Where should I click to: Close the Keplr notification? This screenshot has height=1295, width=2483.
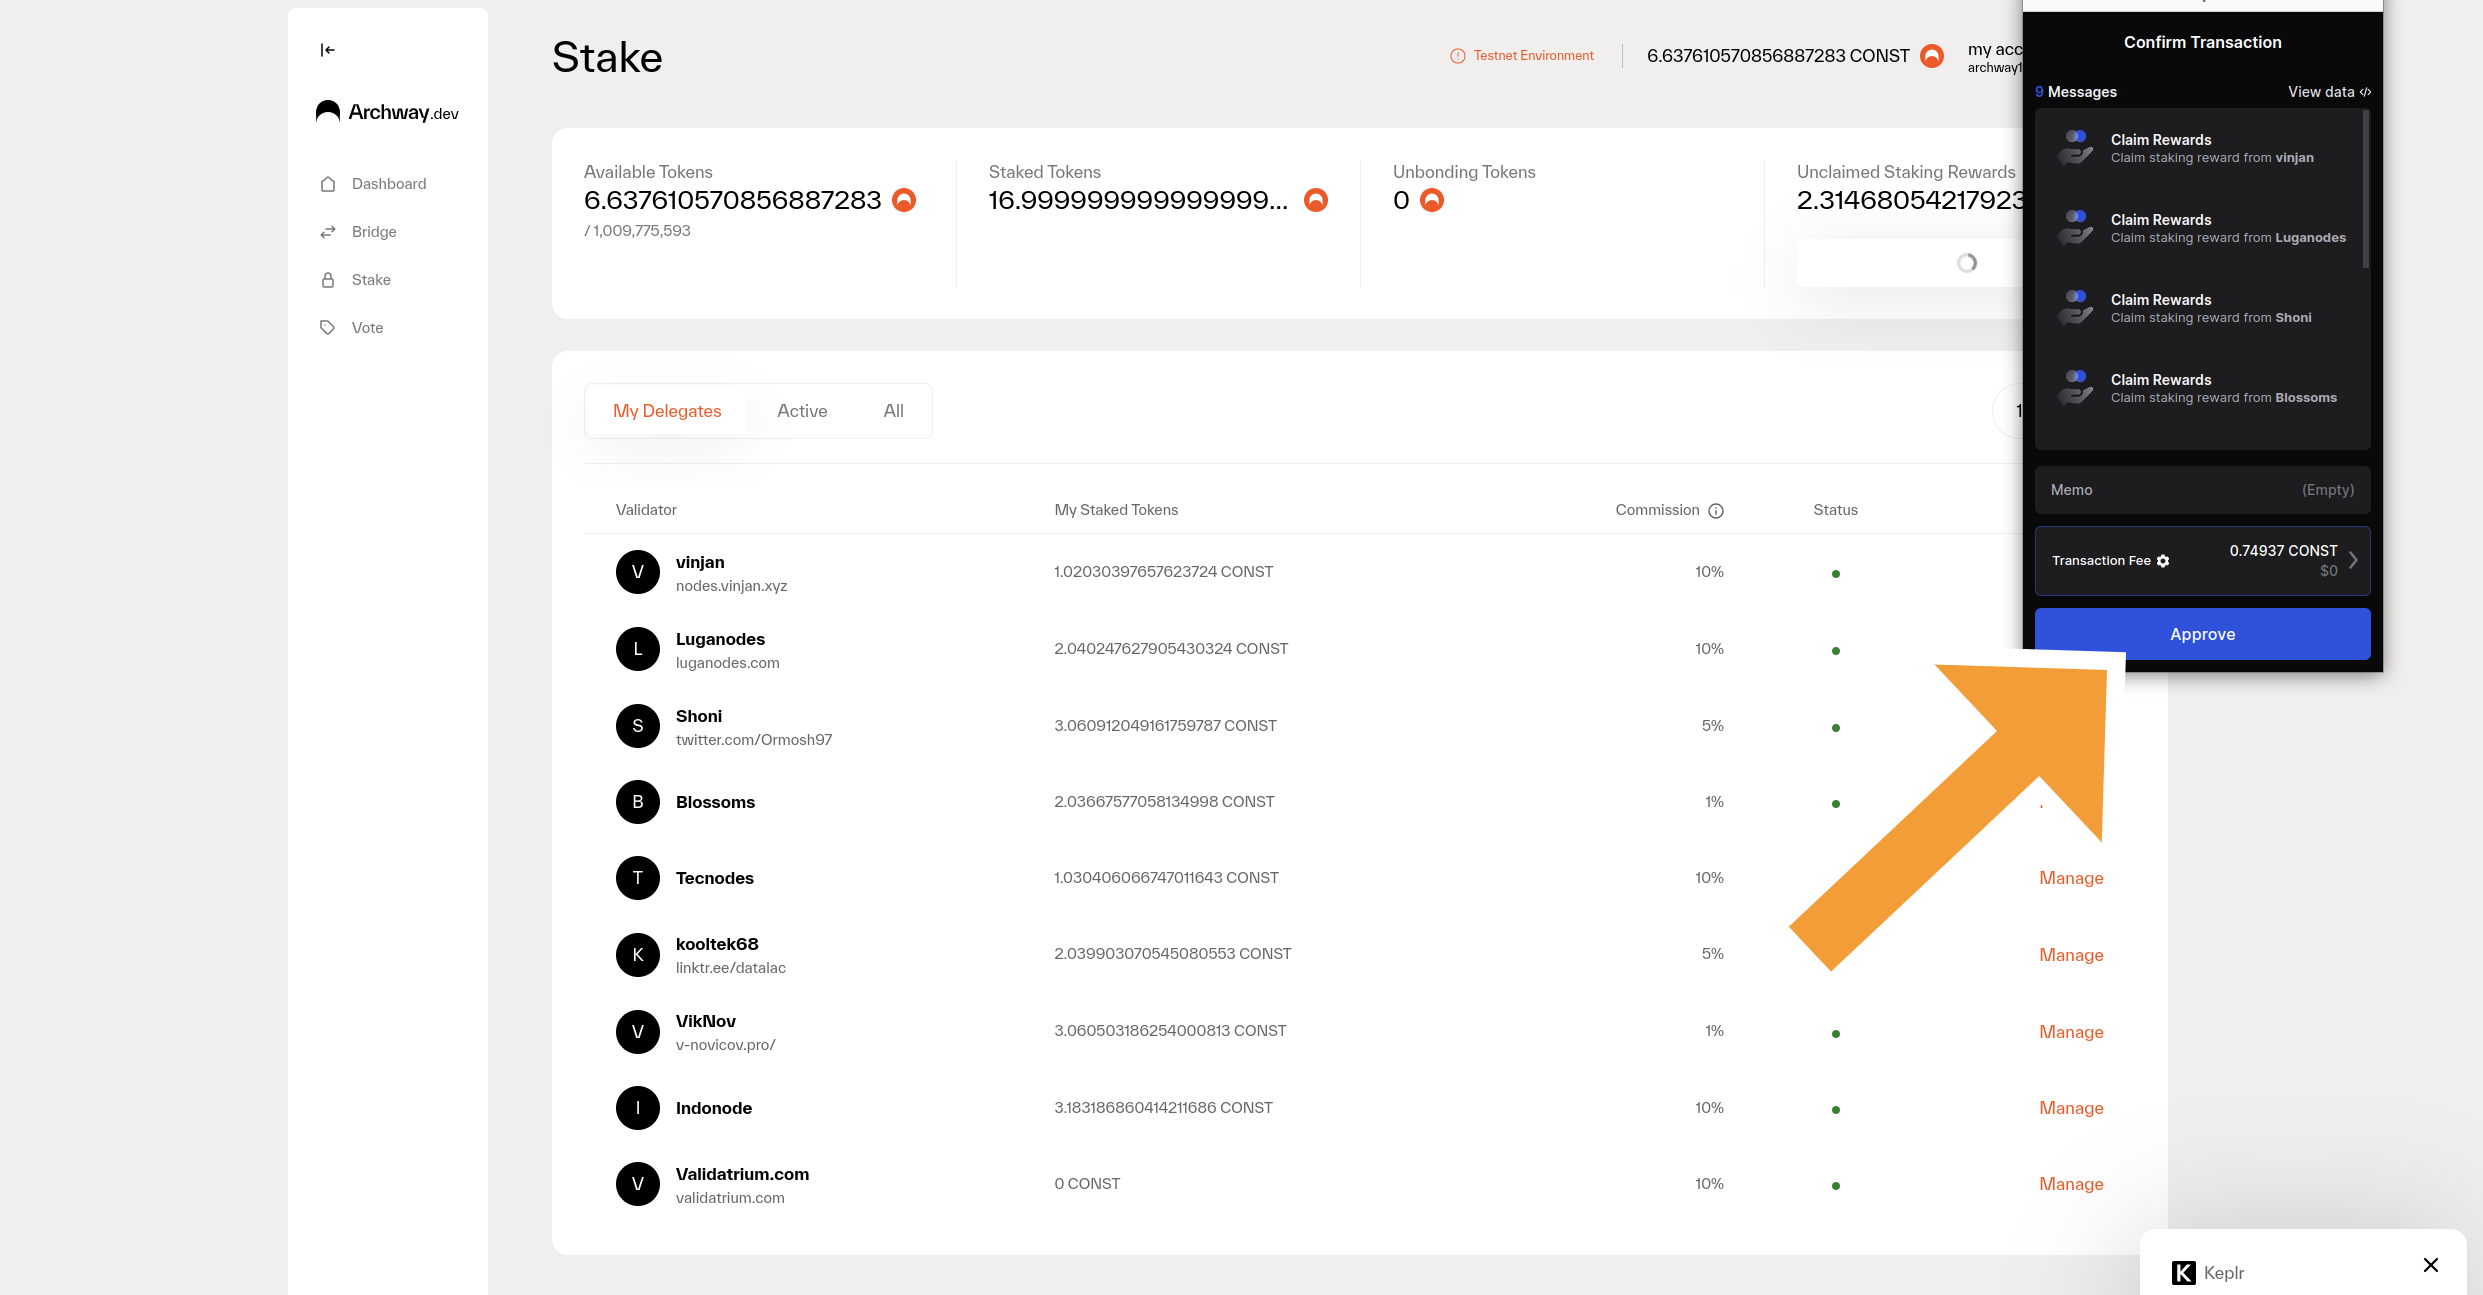2430,1265
